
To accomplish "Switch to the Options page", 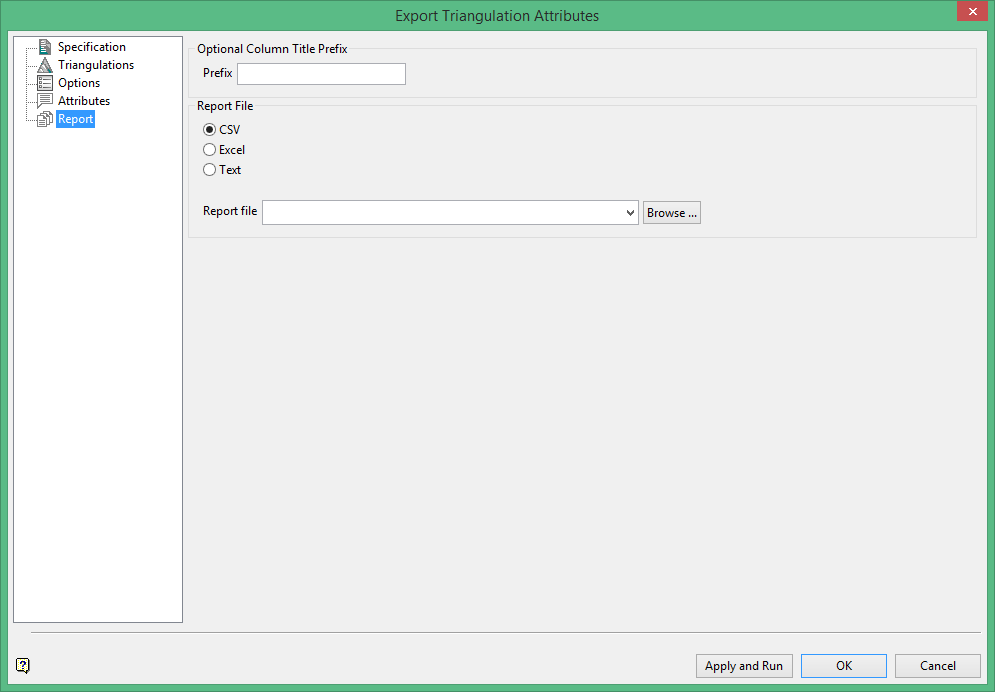I will (79, 83).
